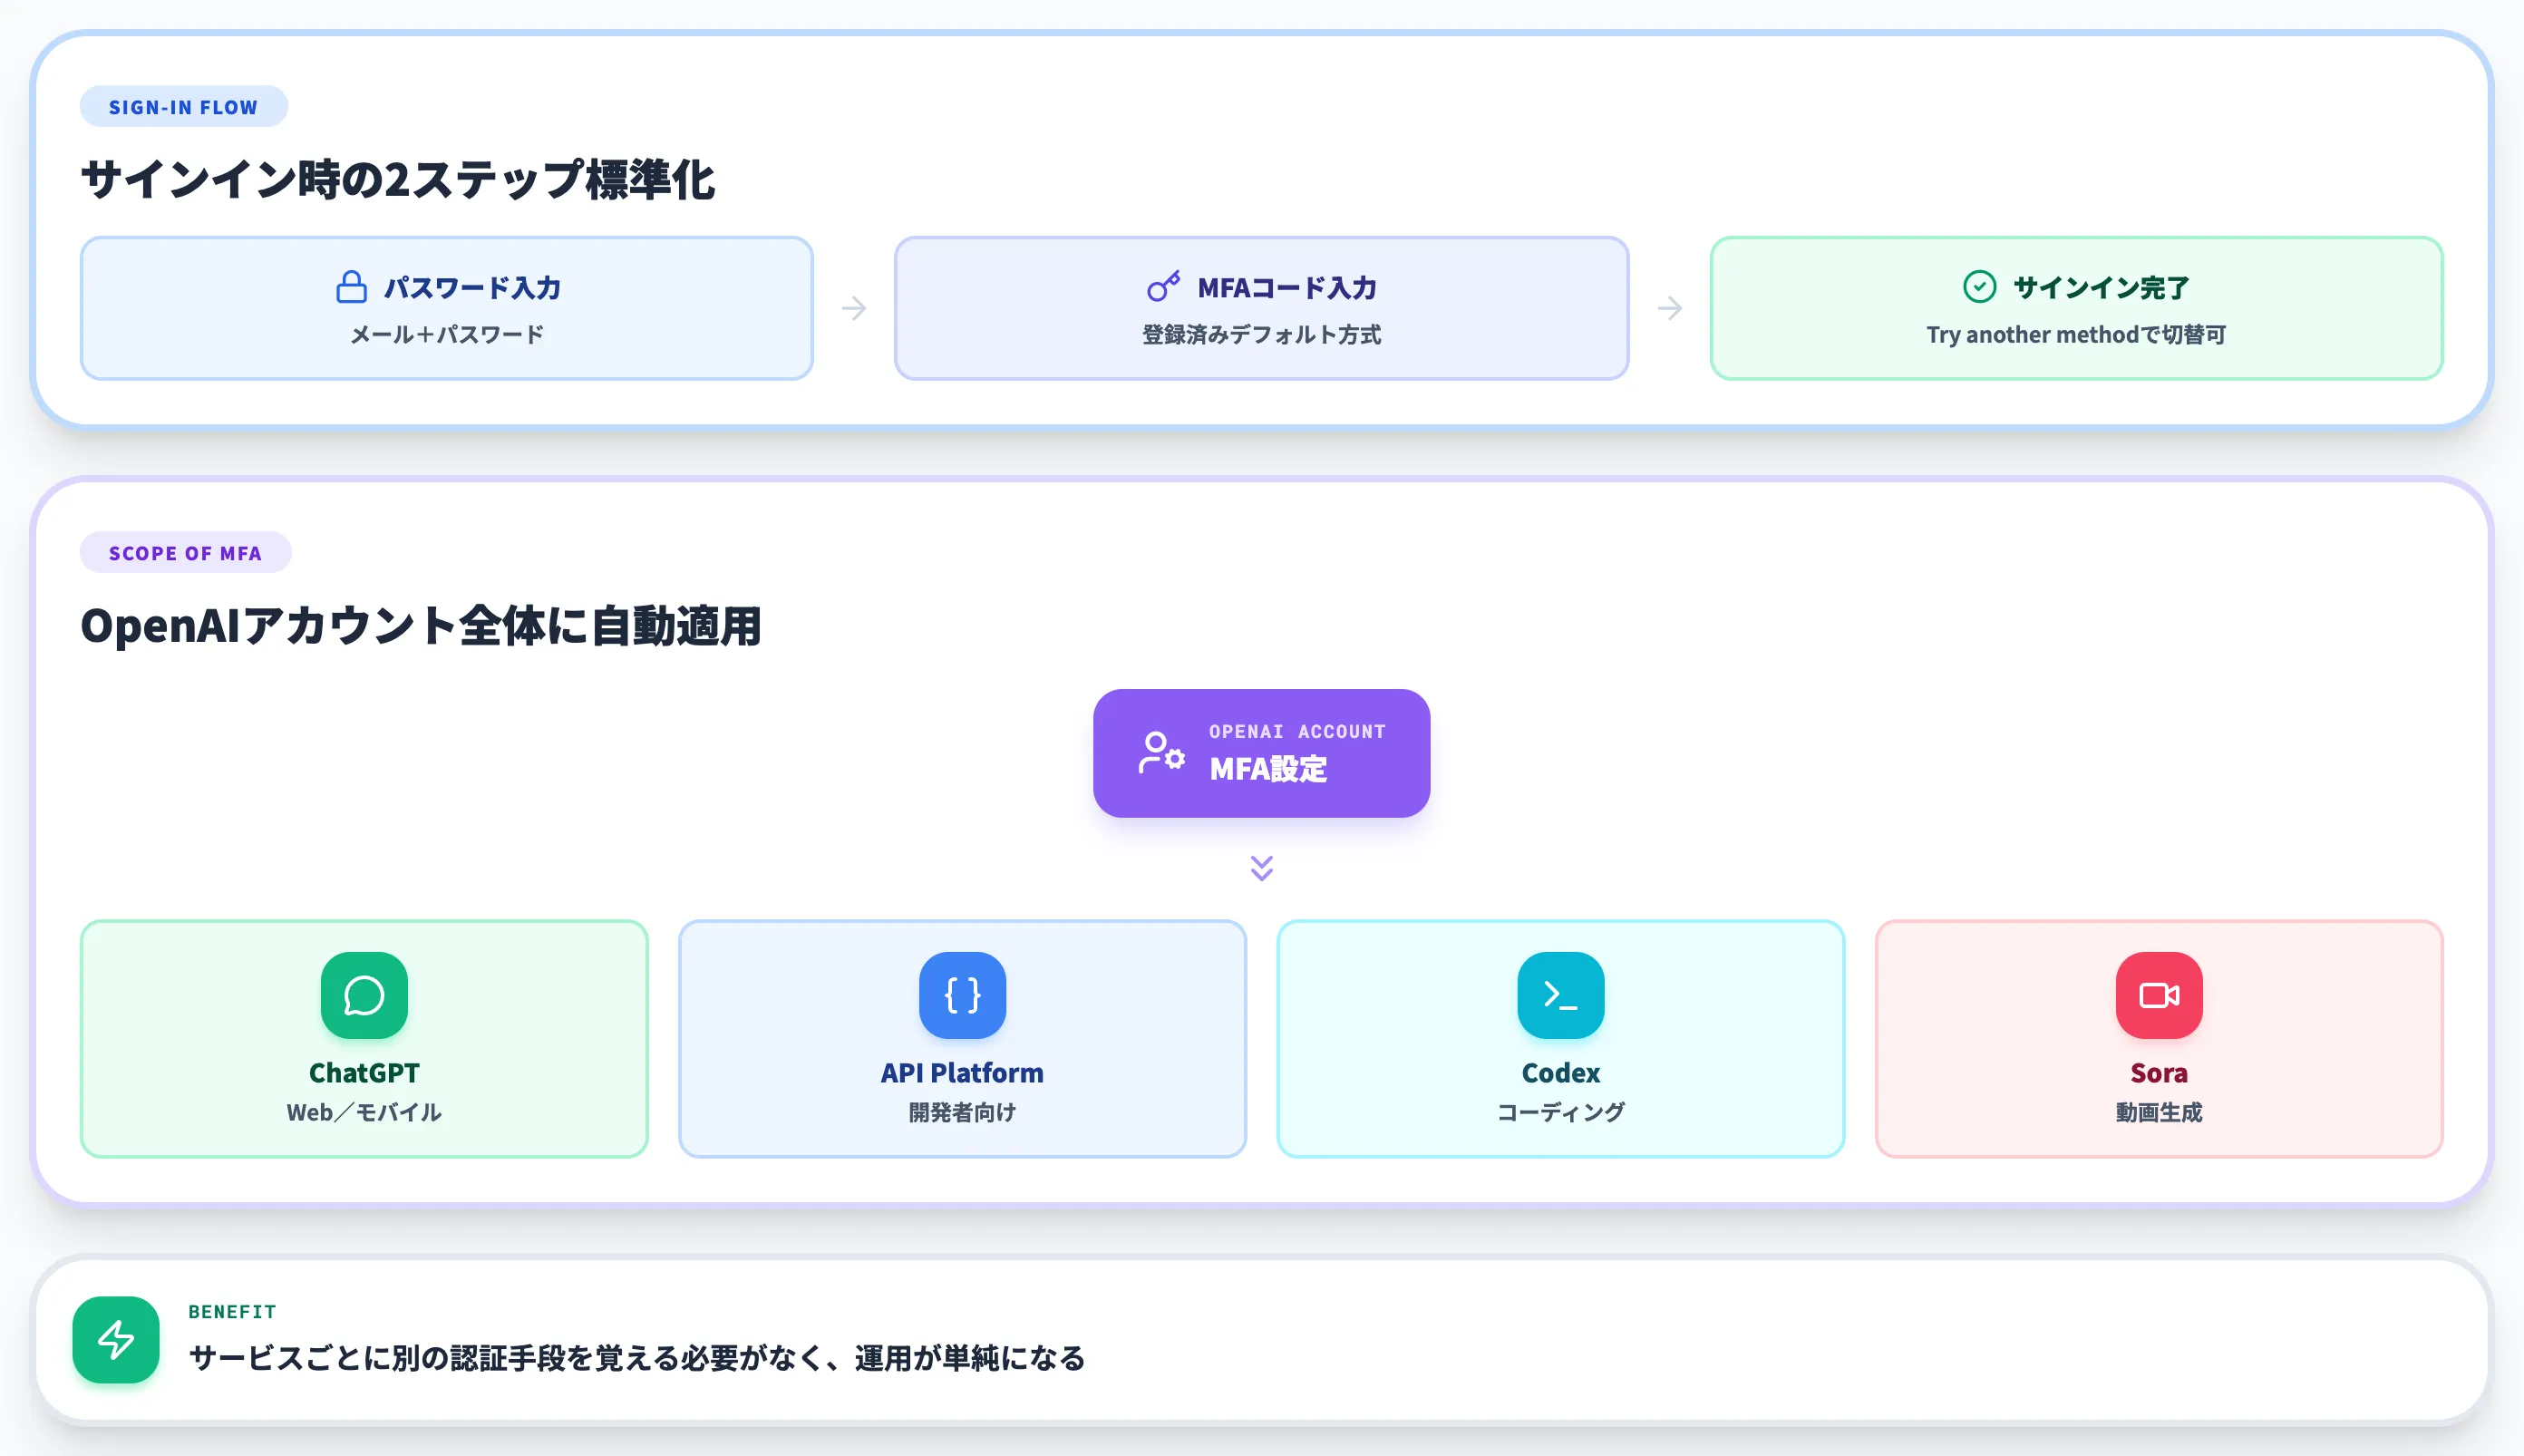Click the パスワード入力 step title
This screenshot has height=1456, width=2524.
(x=472, y=288)
